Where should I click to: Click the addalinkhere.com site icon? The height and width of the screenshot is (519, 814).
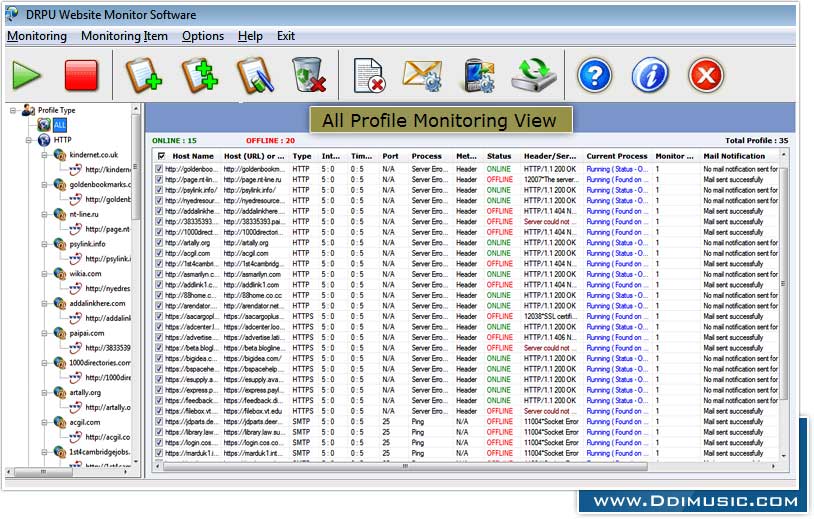pos(60,303)
